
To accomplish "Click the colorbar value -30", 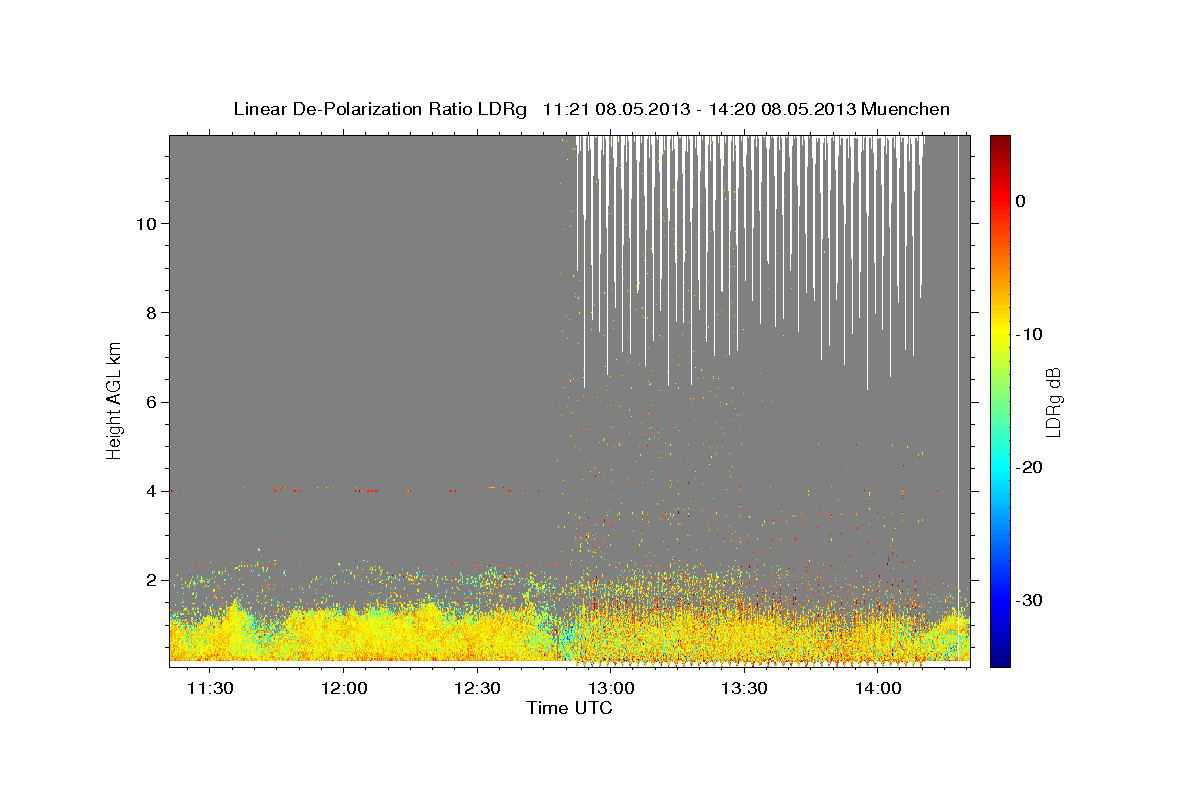I will click(x=1029, y=600).
